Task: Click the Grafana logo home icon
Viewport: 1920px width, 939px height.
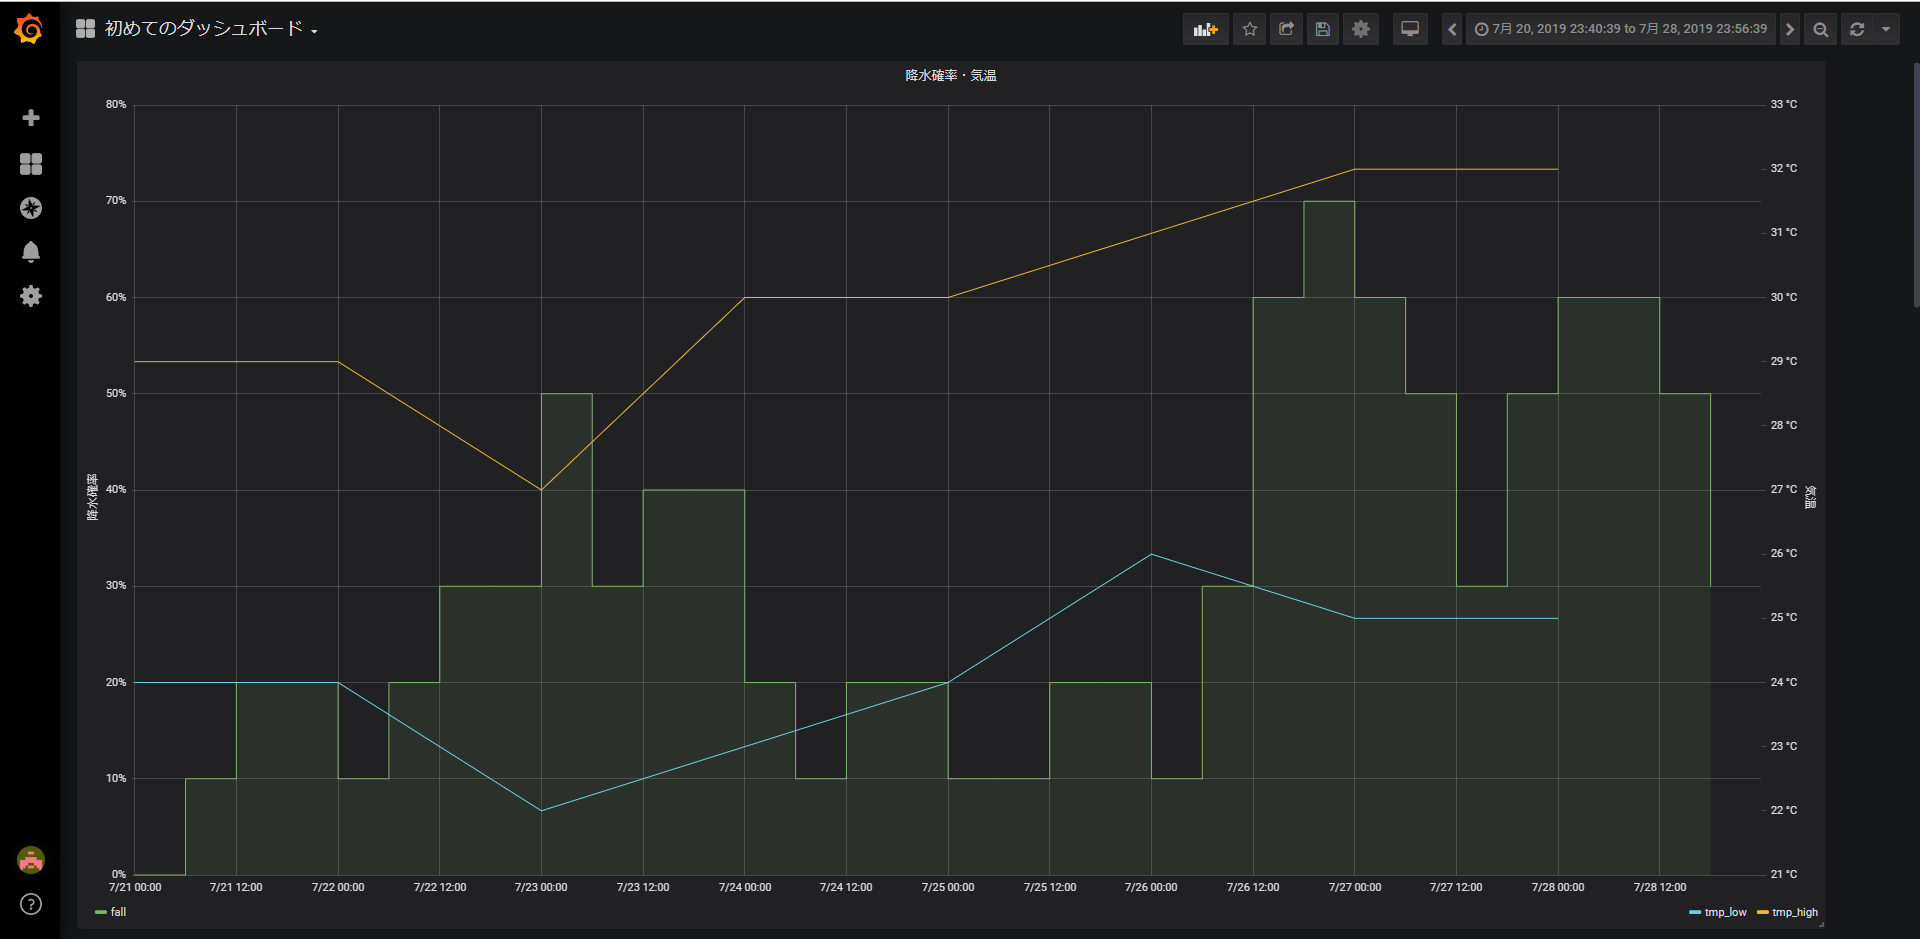Action: tap(29, 29)
